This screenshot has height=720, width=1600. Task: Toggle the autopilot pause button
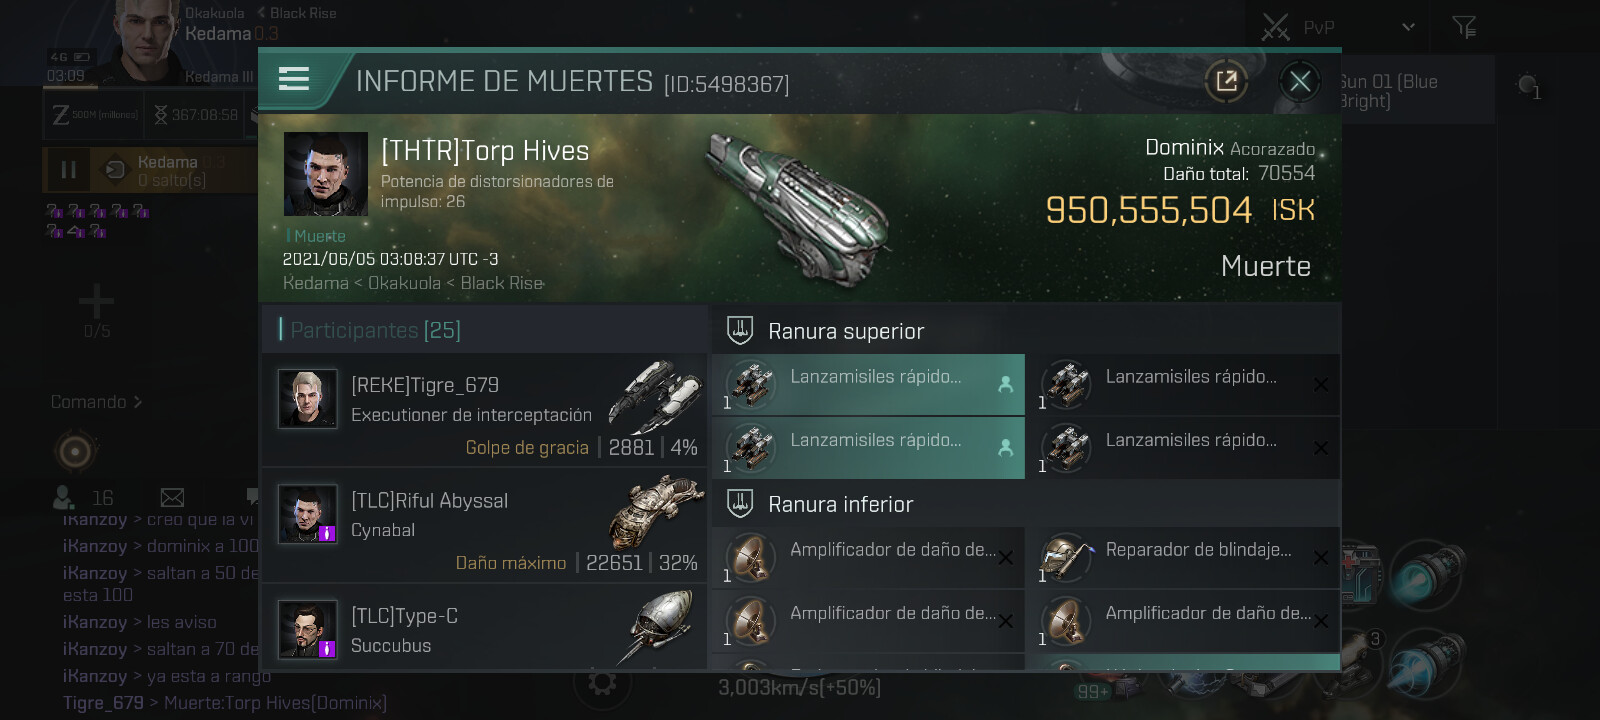point(68,170)
